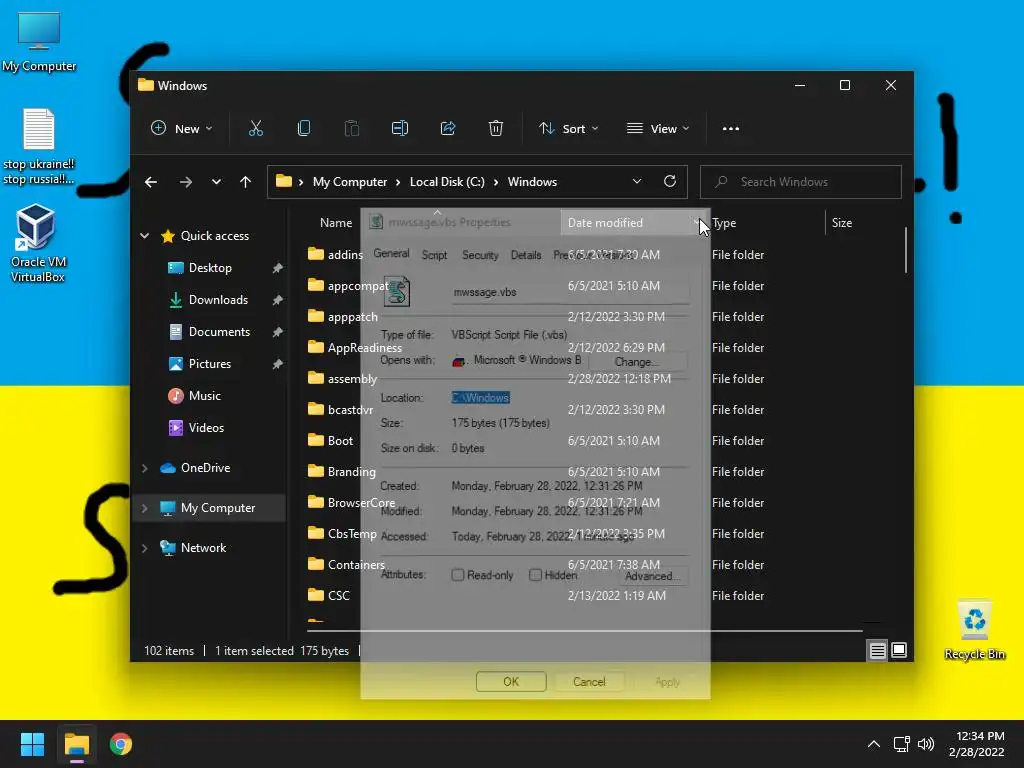
Task: Open Downloads in Quick access
Action: pyautogui.click(x=218, y=300)
